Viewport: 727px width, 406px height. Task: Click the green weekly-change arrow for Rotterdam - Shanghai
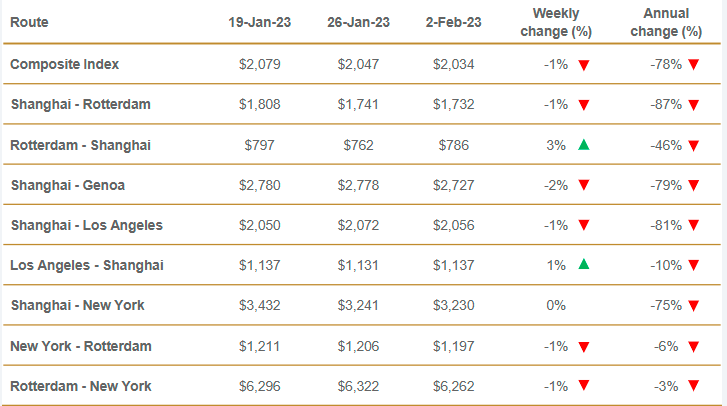tap(584, 145)
